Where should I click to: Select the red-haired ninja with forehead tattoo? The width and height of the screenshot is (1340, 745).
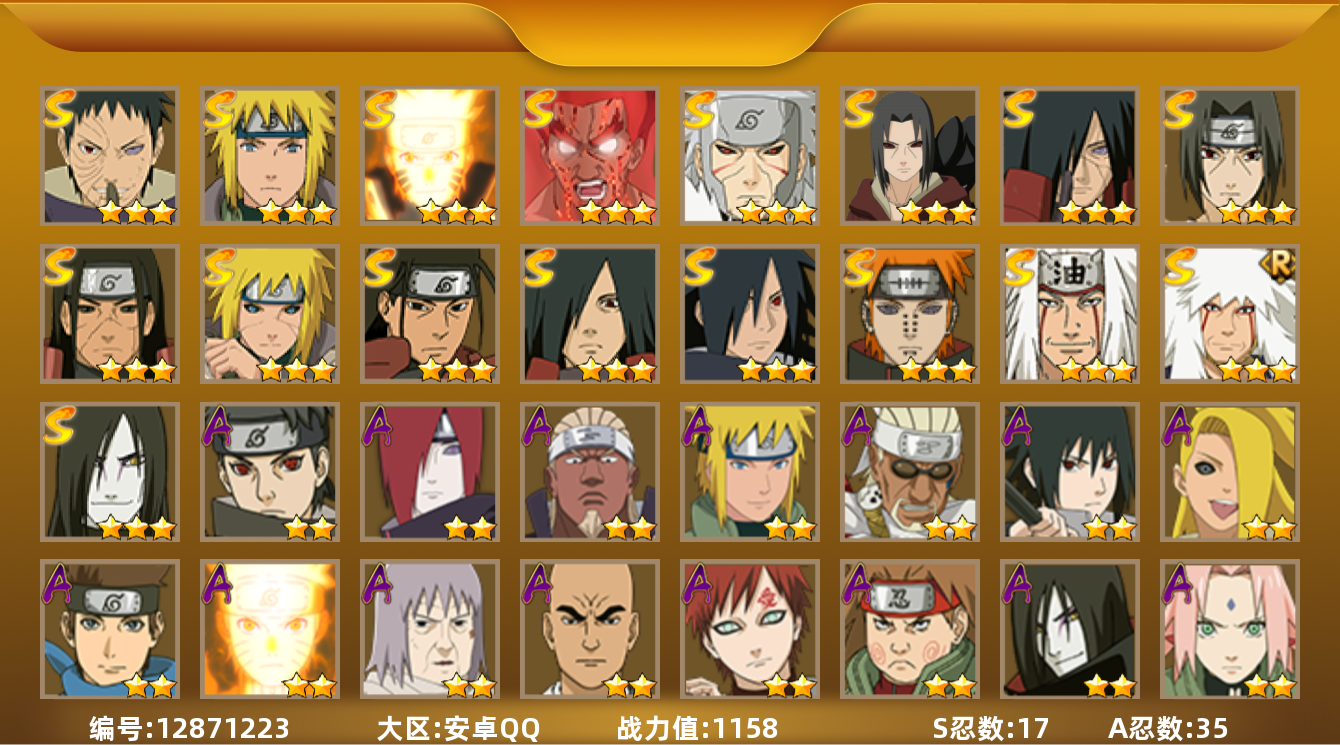(x=749, y=630)
